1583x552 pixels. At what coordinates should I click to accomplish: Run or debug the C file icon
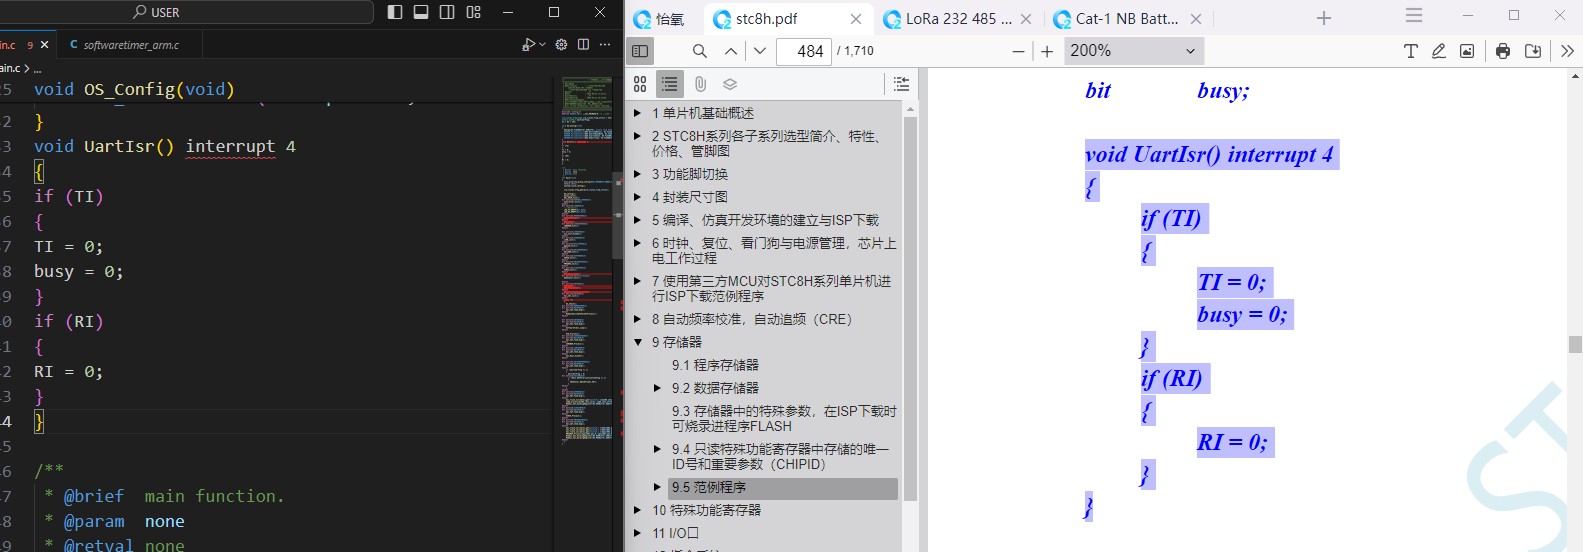529,45
